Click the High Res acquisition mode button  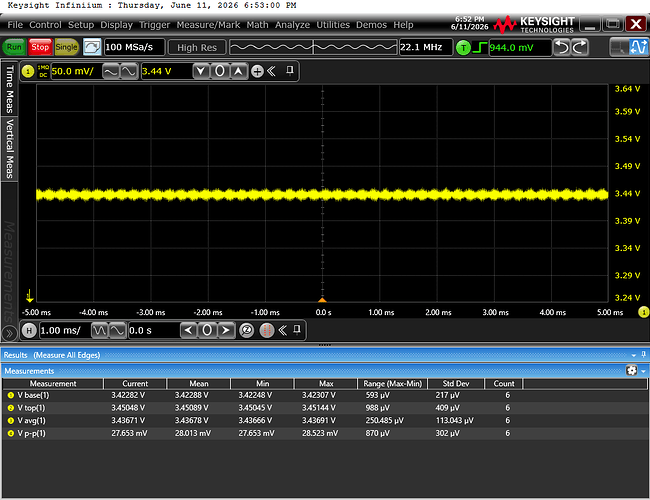click(197, 48)
